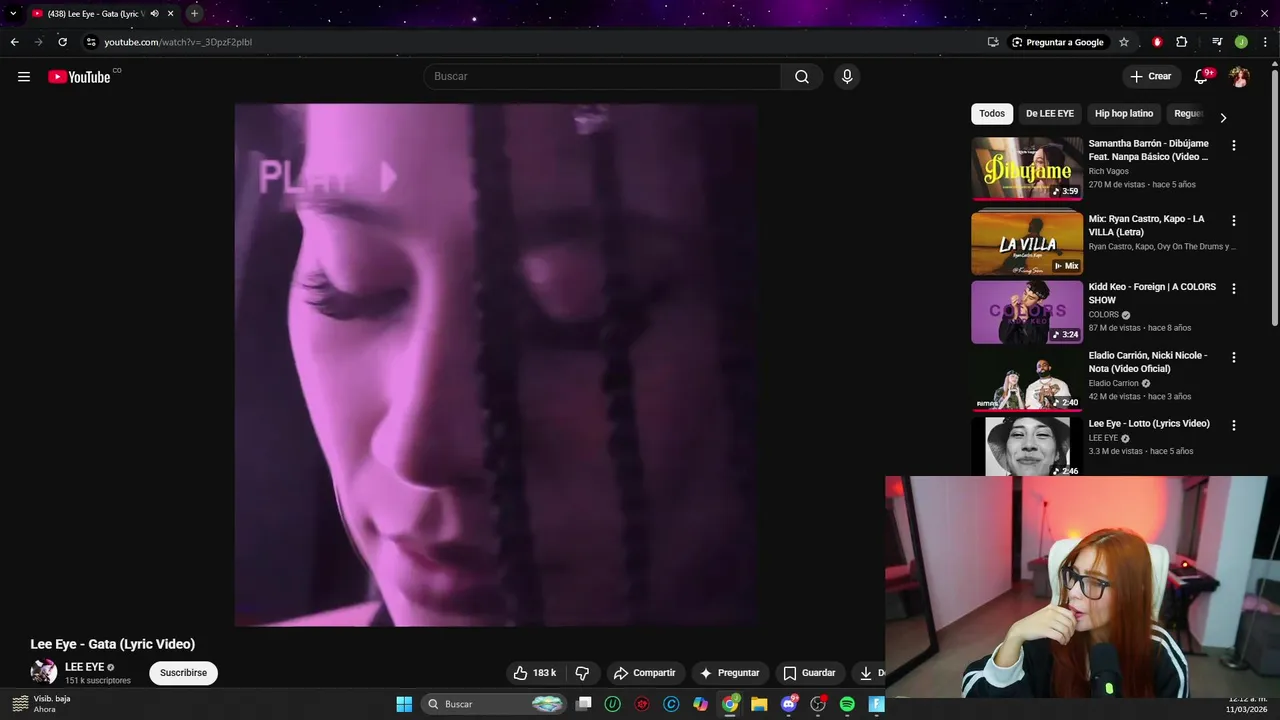The width and height of the screenshot is (1280, 720).
Task: Open the Rich Vagos channel name
Action: [1108, 171]
